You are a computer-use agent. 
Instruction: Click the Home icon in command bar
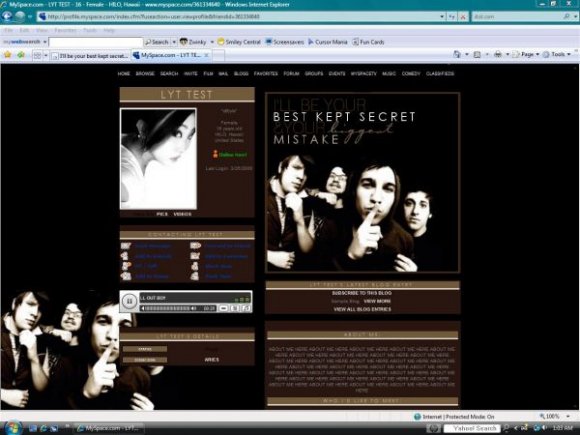tap(457, 54)
